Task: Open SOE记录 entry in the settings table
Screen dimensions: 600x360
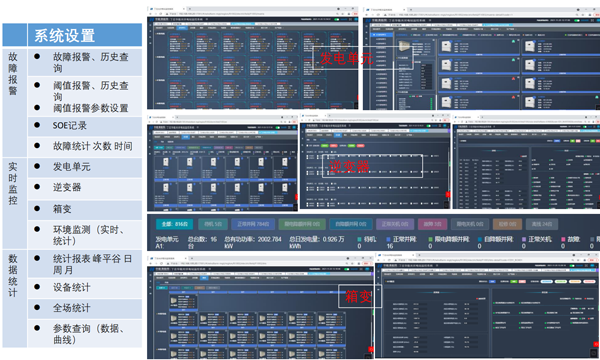Action: 70,125
